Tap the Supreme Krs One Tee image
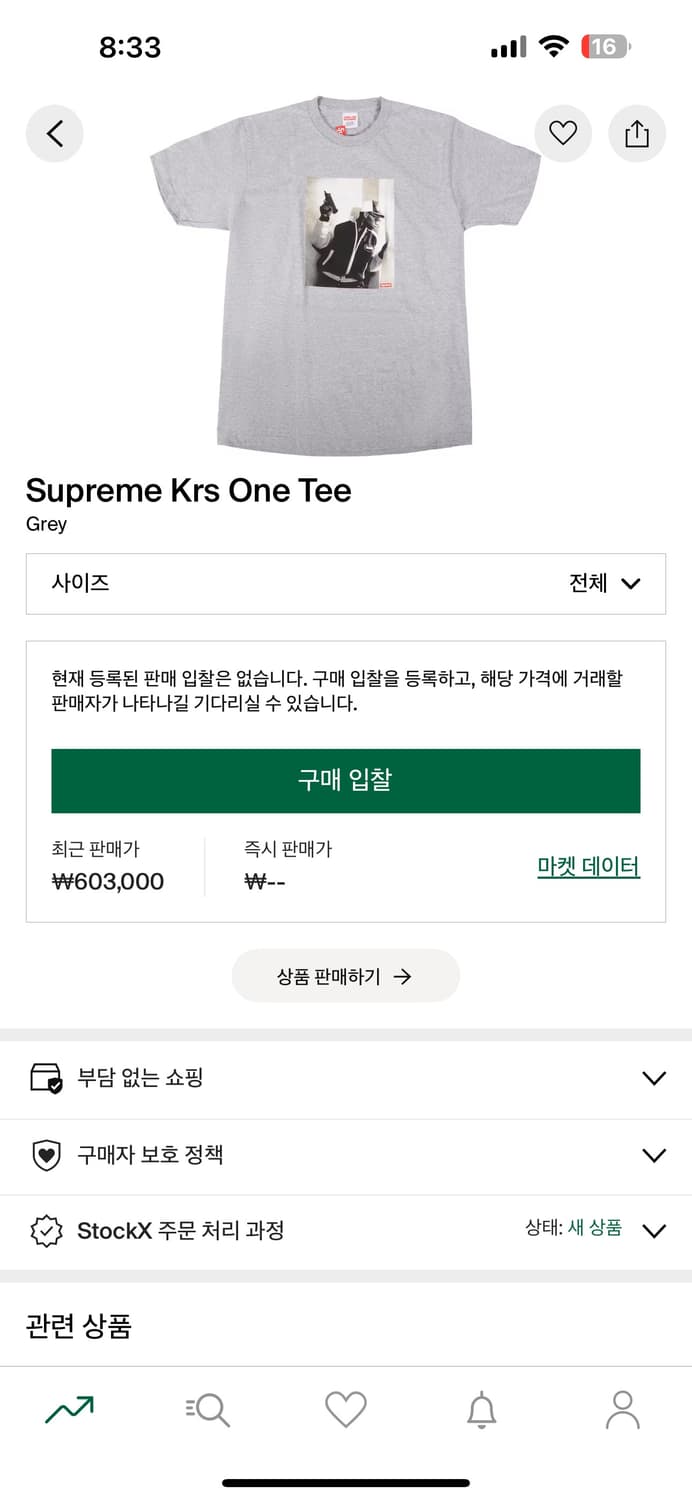This screenshot has height=1500, width=692. coord(346,275)
